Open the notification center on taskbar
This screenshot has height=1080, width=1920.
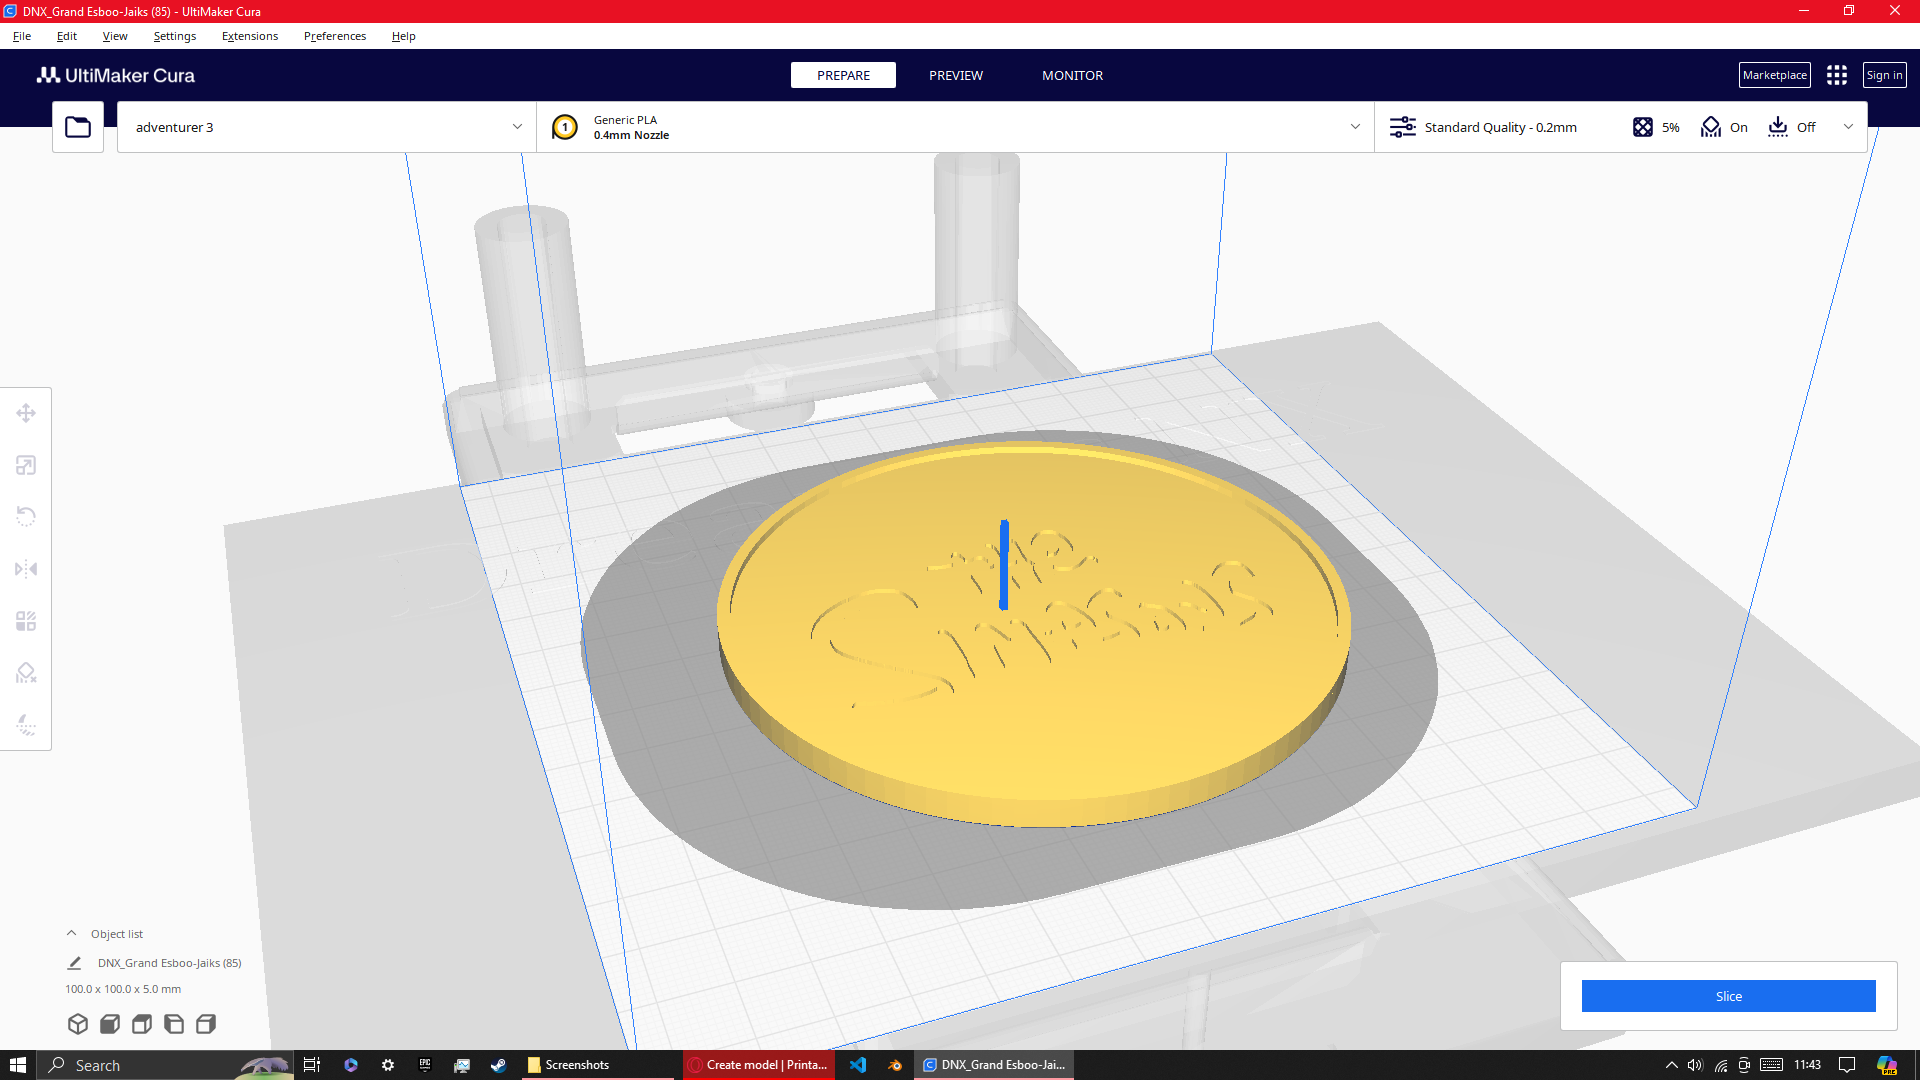pyautogui.click(x=1847, y=1065)
